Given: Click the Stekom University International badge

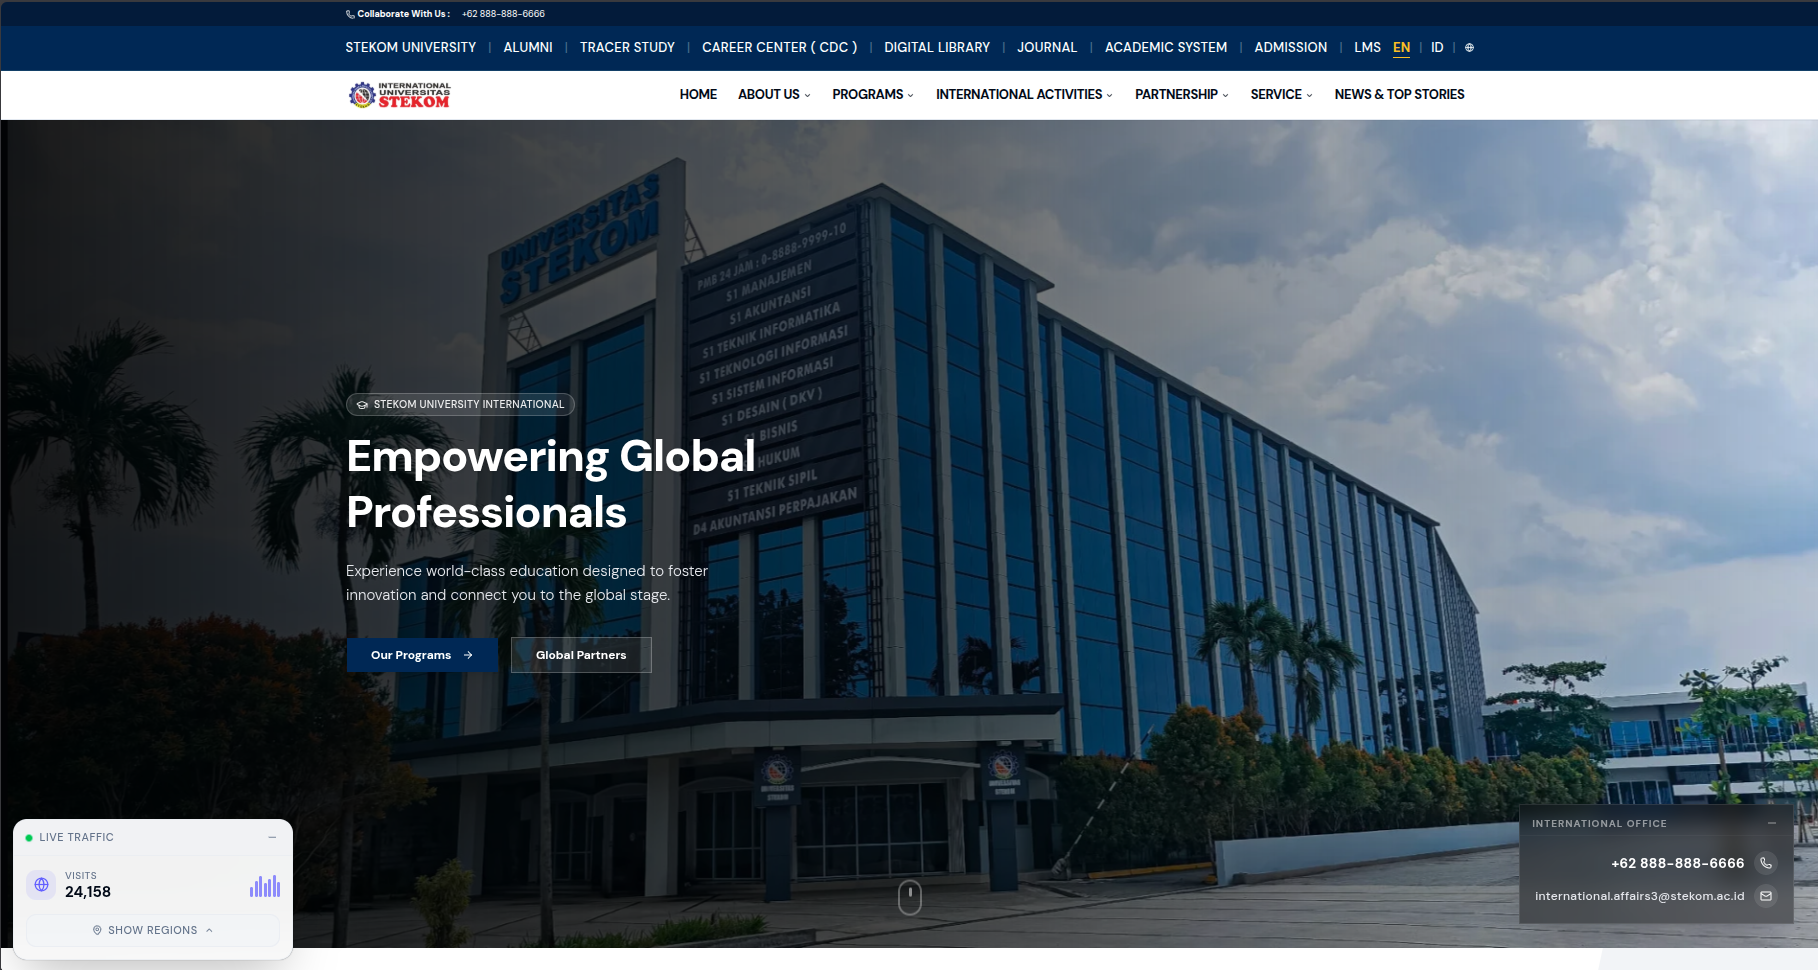Looking at the screenshot, I should tap(460, 404).
